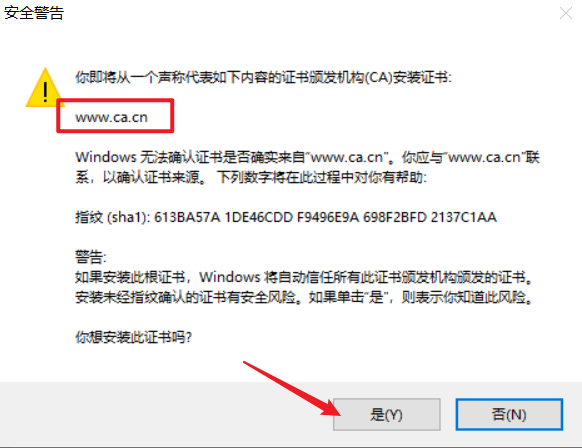Click the 是(Y) button to install certificate

click(386, 414)
